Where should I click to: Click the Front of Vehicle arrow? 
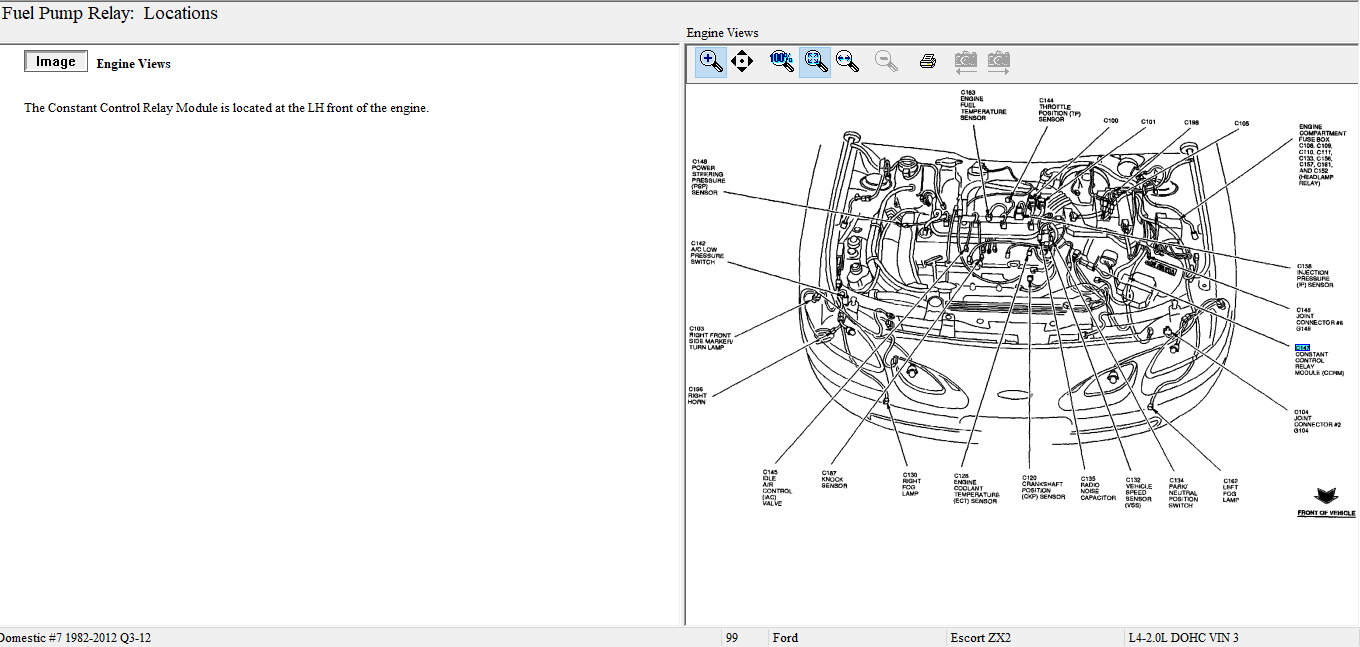point(1326,497)
